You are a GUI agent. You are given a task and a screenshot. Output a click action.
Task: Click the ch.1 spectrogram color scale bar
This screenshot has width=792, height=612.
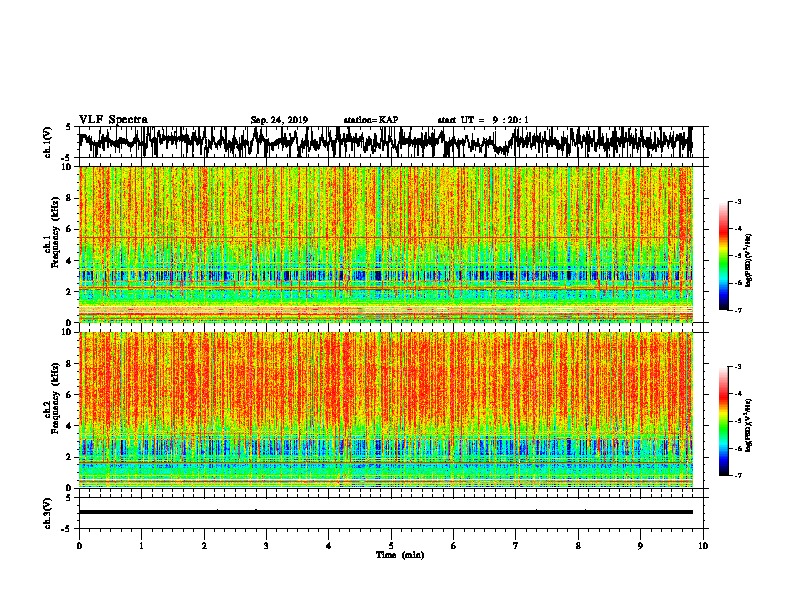point(723,256)
